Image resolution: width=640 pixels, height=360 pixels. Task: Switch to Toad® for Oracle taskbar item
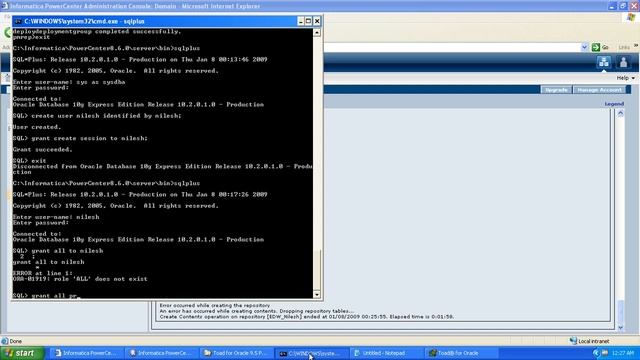pyautogui.click(x=461, y=353)
